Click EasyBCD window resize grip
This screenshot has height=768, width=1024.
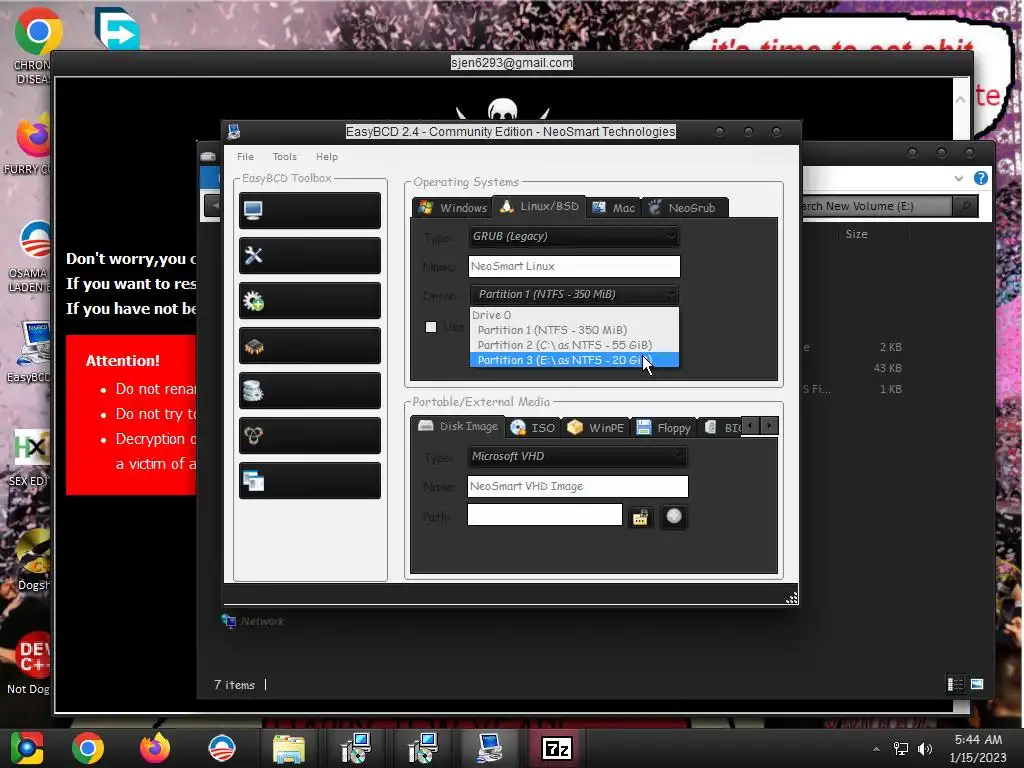[x=792, y=598]
